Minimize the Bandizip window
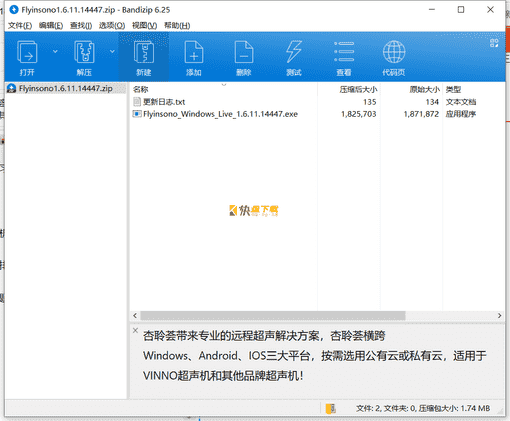 point(432,10)
